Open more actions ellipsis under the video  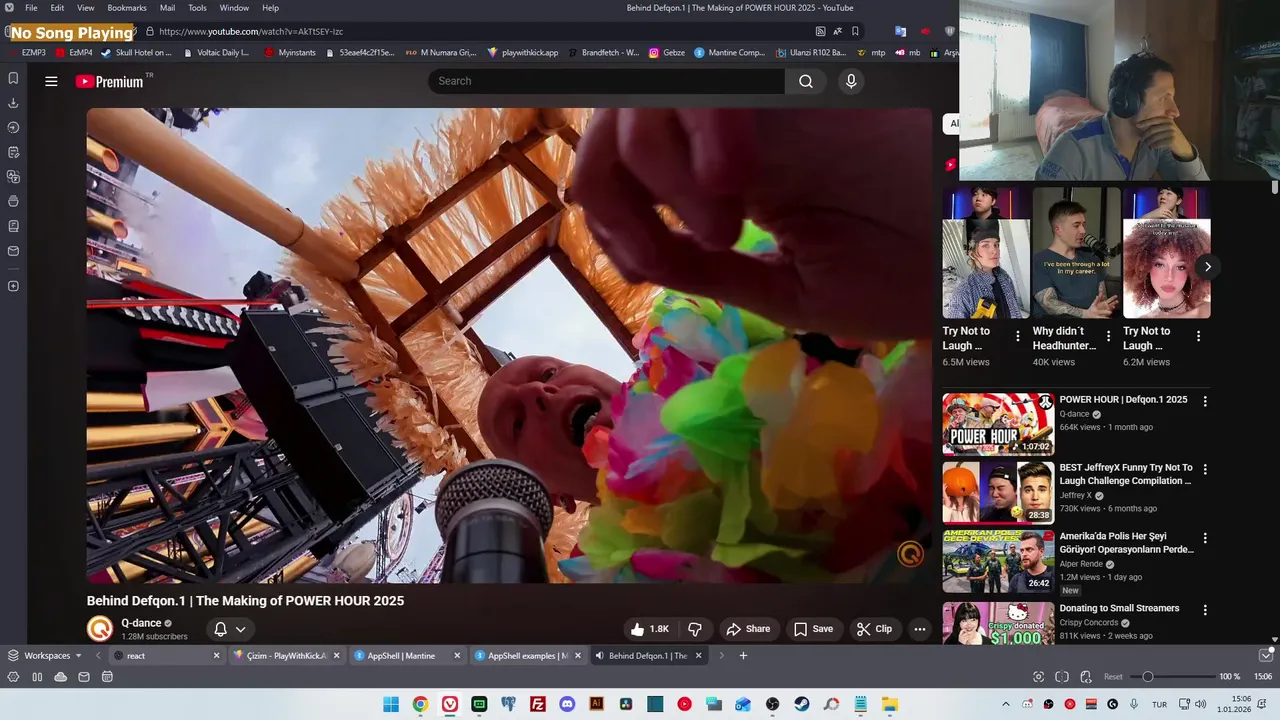point(919,629)
